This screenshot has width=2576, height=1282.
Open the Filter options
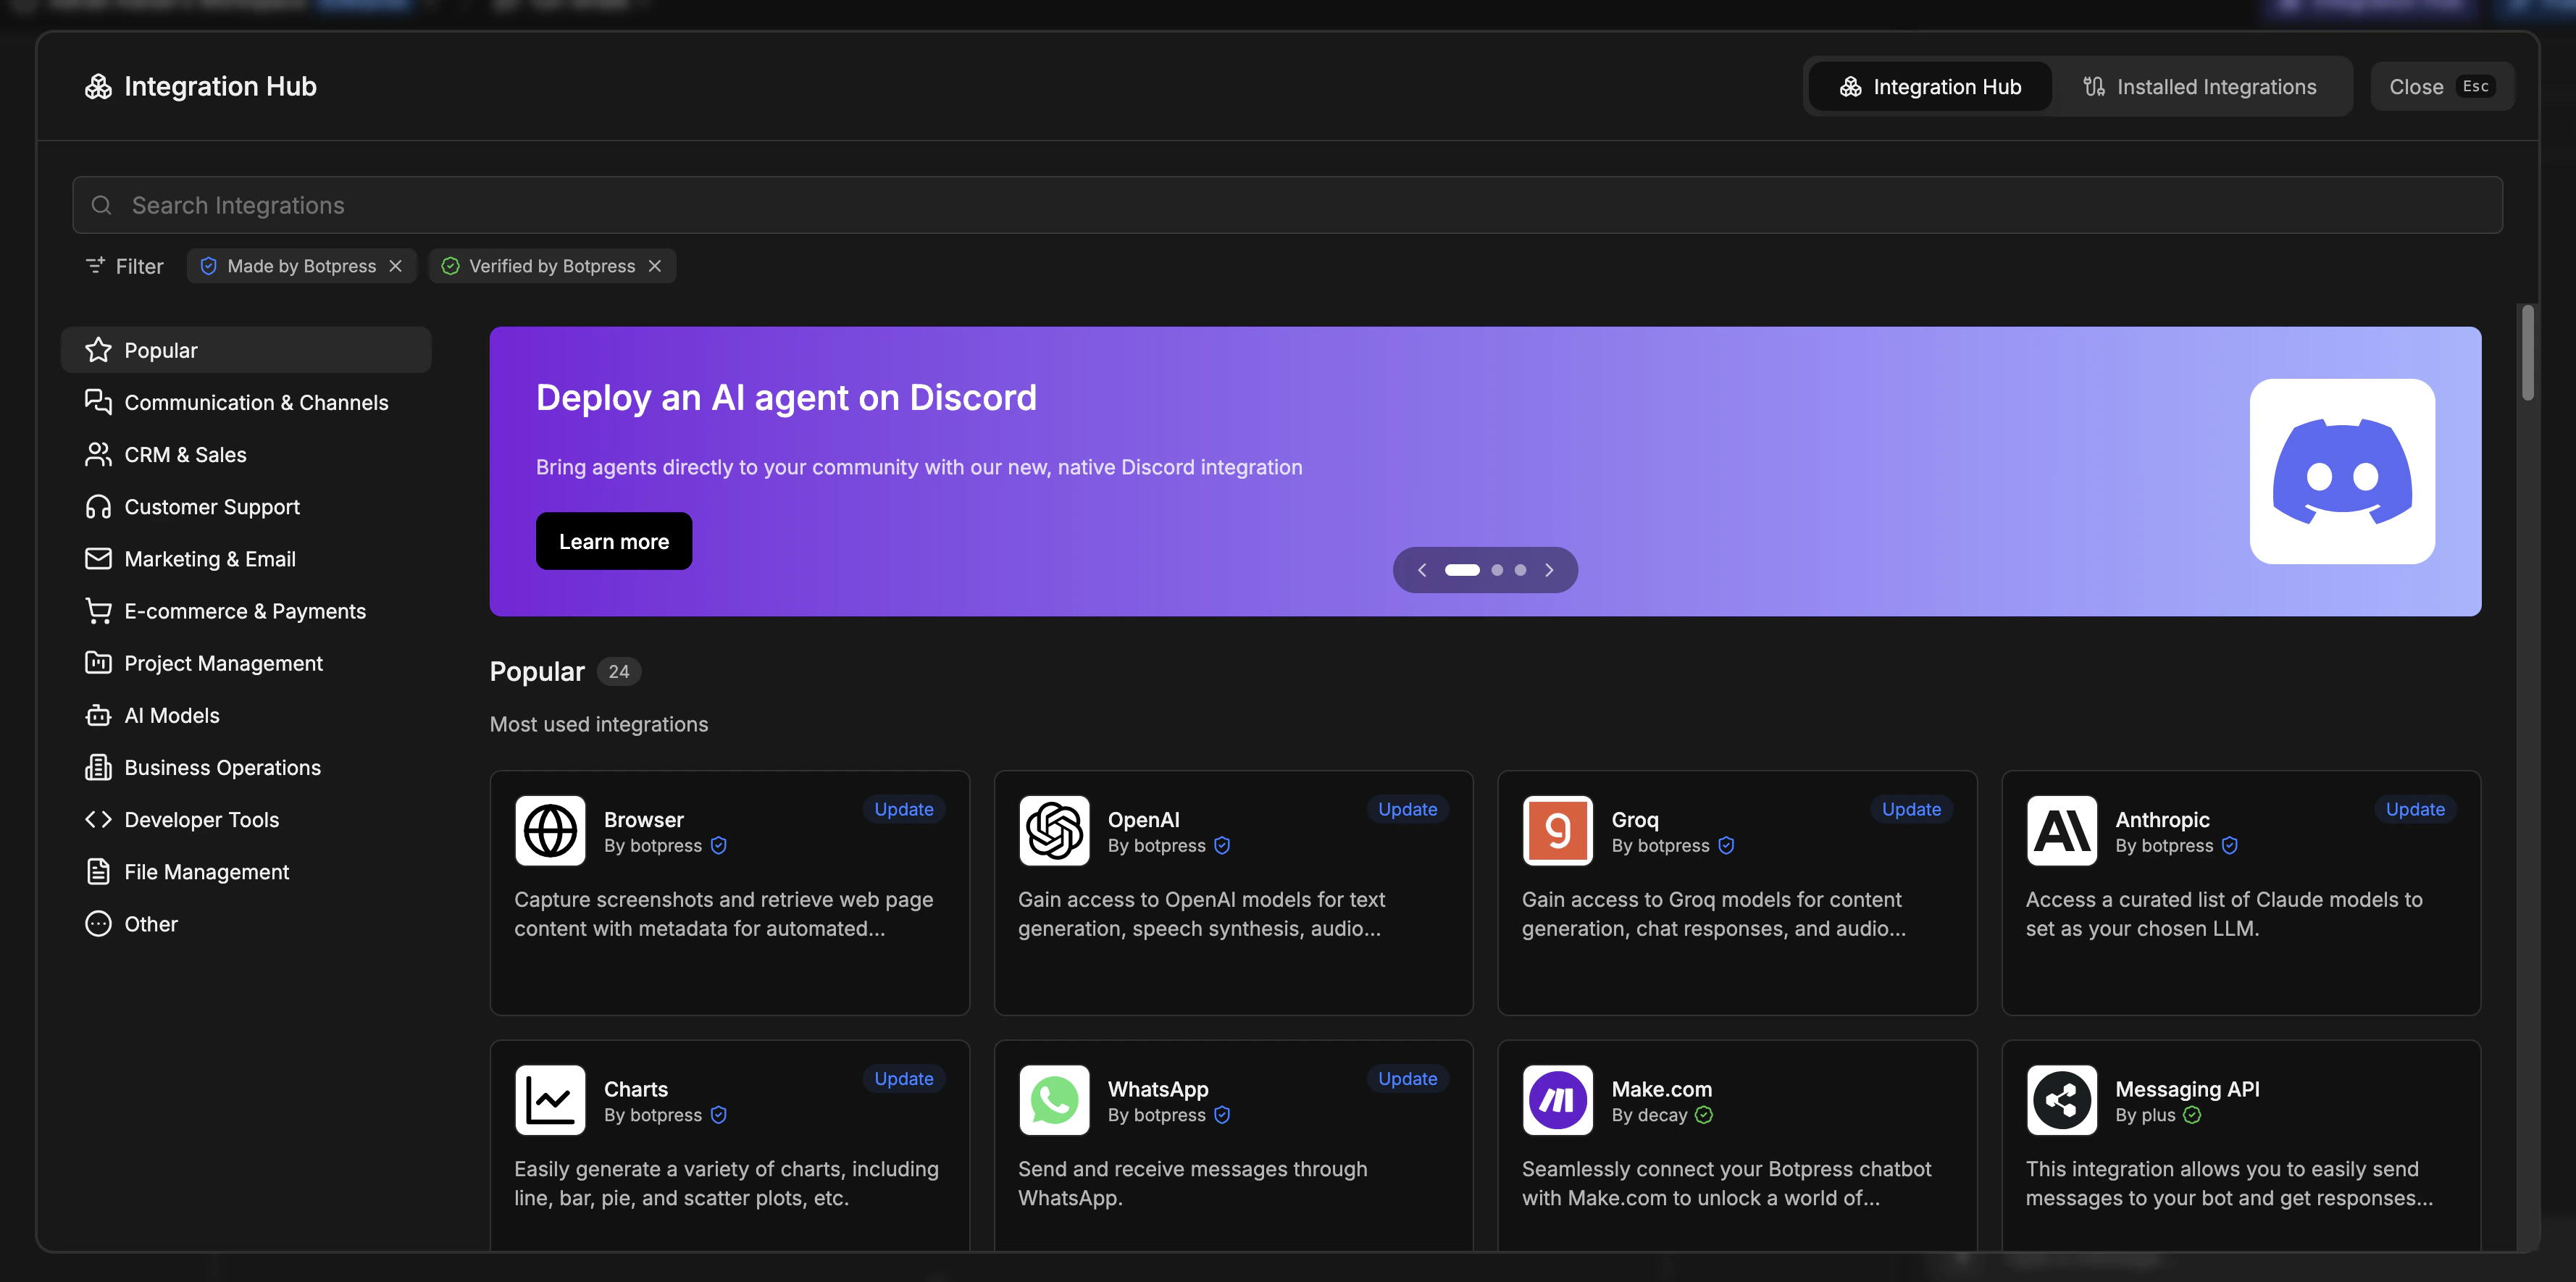coord(123,265)
